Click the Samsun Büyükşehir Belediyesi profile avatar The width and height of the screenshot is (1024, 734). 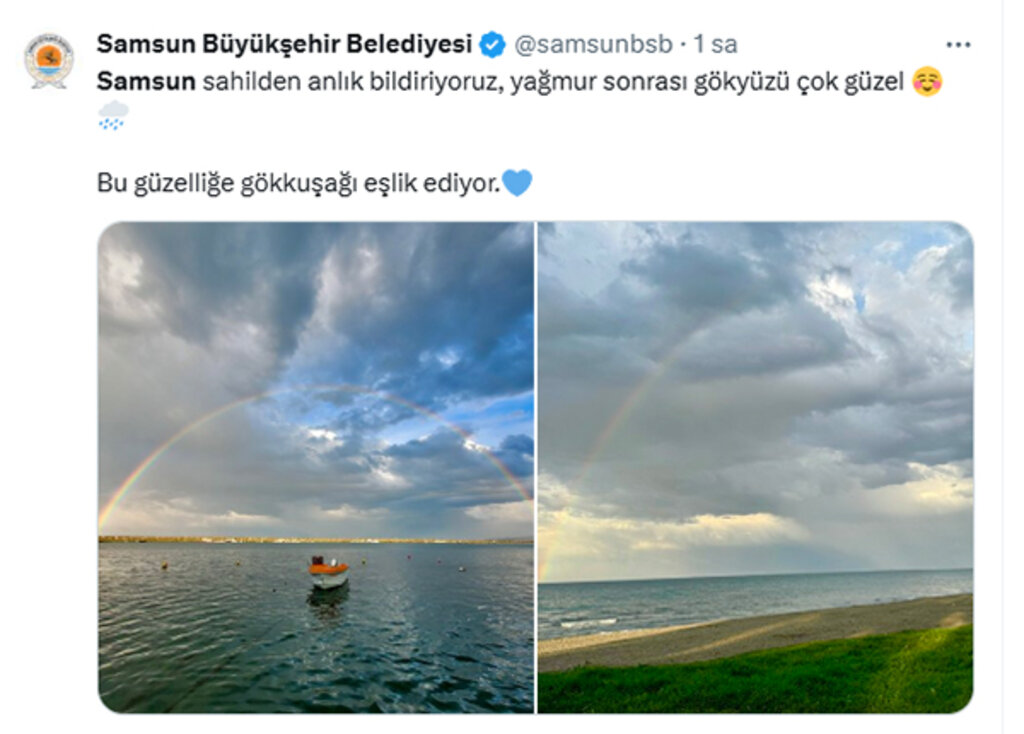(x=49, y=60)
